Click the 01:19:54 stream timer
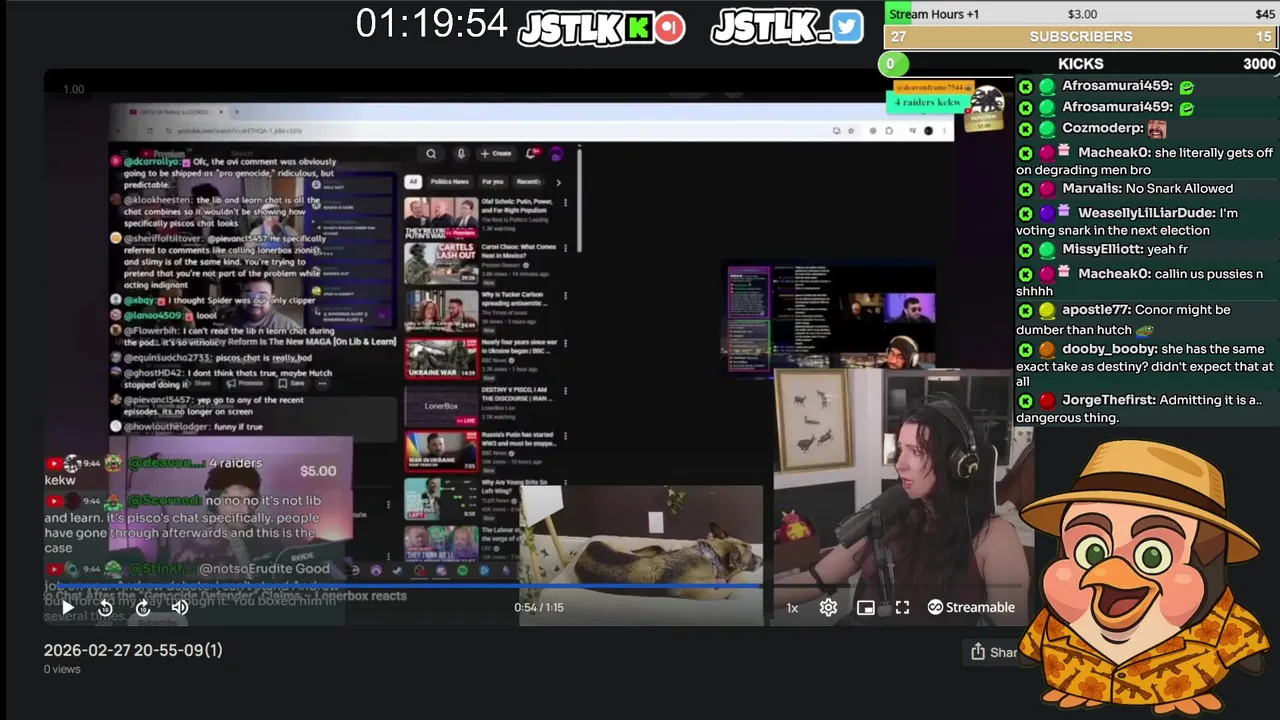The height and width of the screenshot is (720, 1280). click(x=431, y=23)
